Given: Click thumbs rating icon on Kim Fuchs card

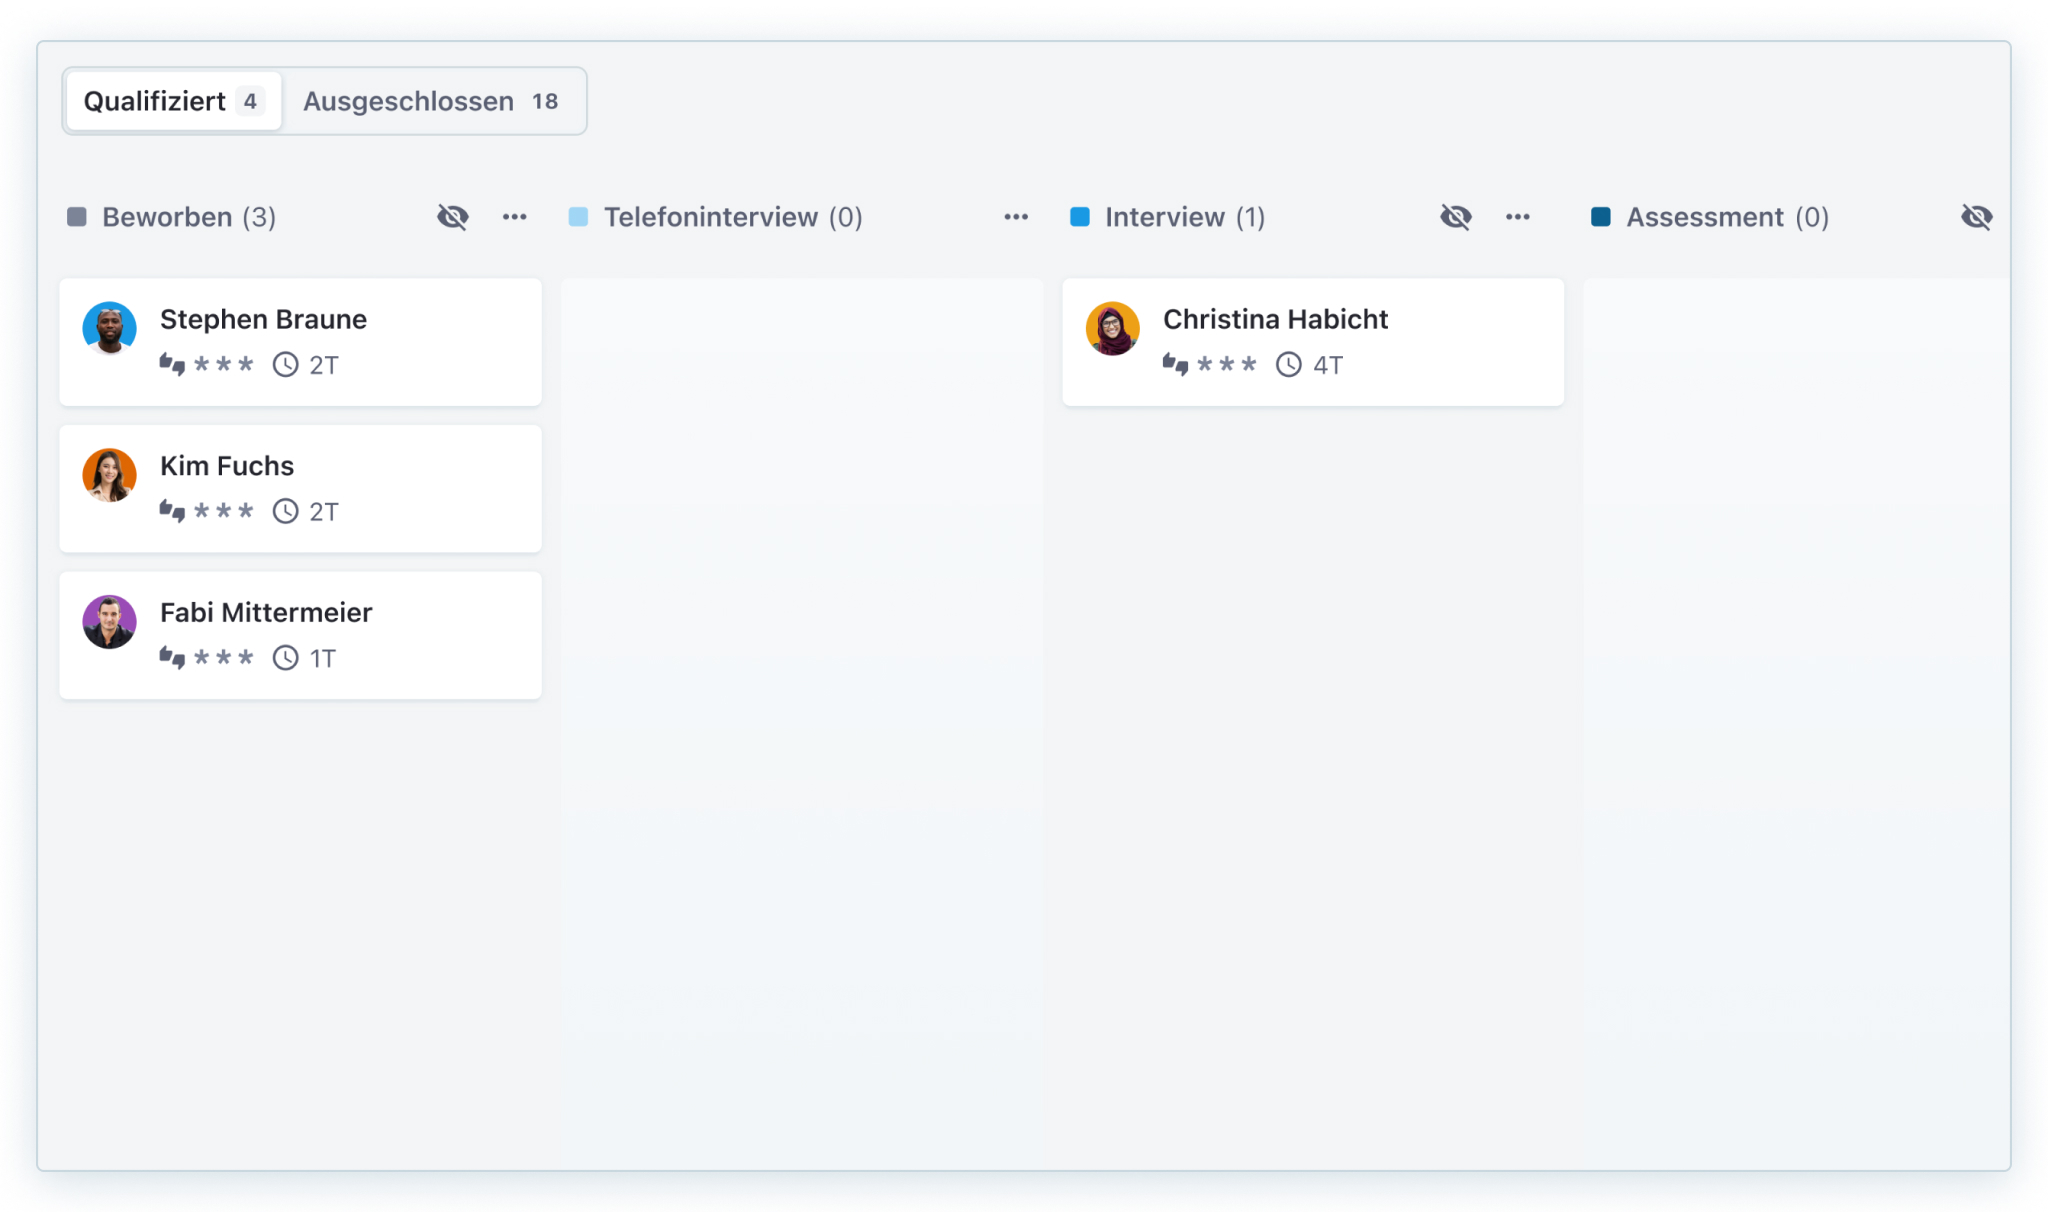Looking at the screenshot, I should pyautogui.click(x=172, y=511).
